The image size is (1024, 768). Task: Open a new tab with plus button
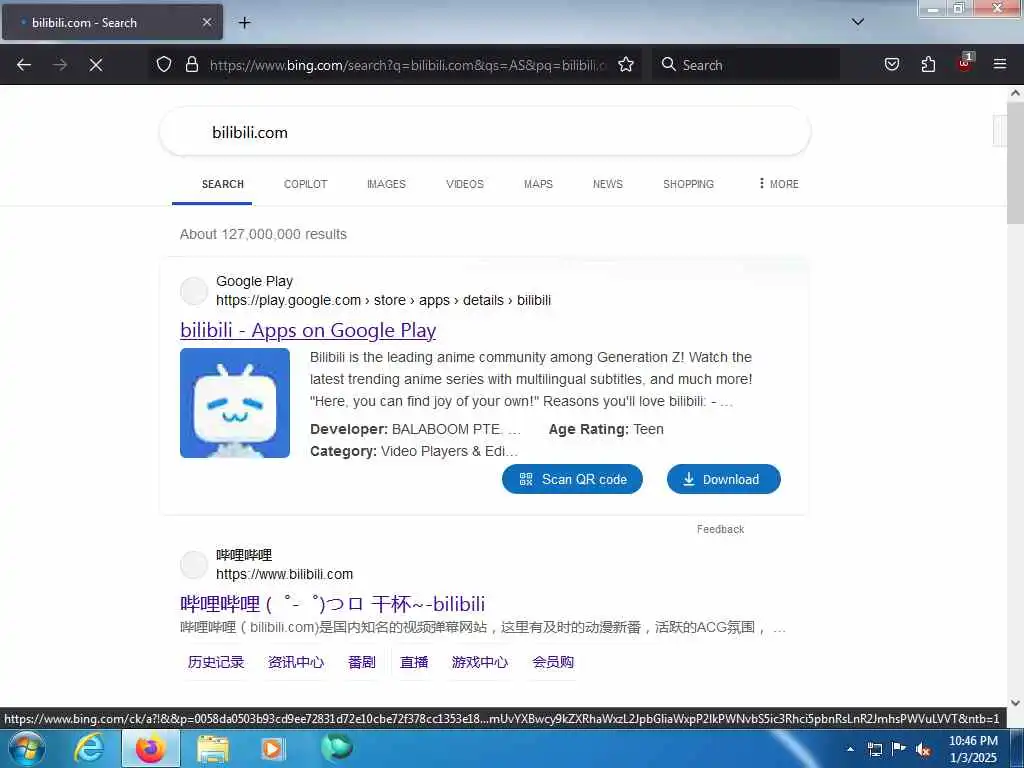[x=244, y=23]
